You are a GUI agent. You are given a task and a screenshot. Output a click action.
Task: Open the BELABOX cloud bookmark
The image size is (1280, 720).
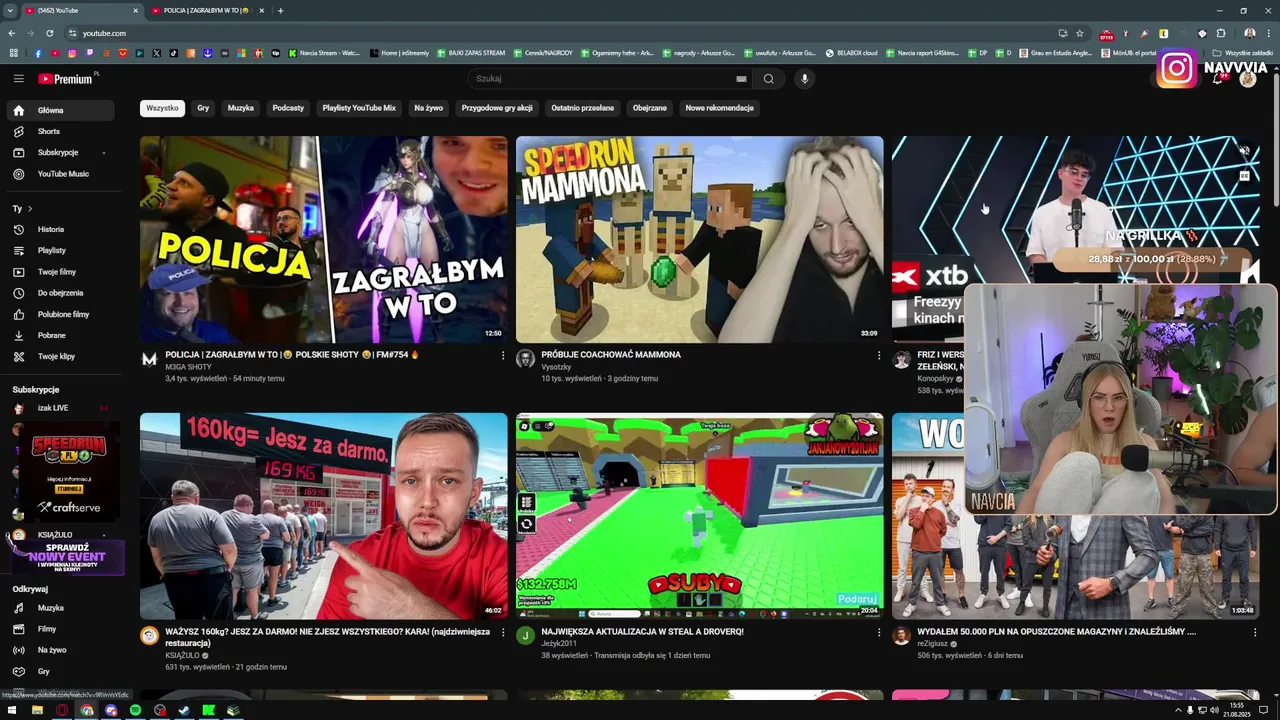(851, 53)
